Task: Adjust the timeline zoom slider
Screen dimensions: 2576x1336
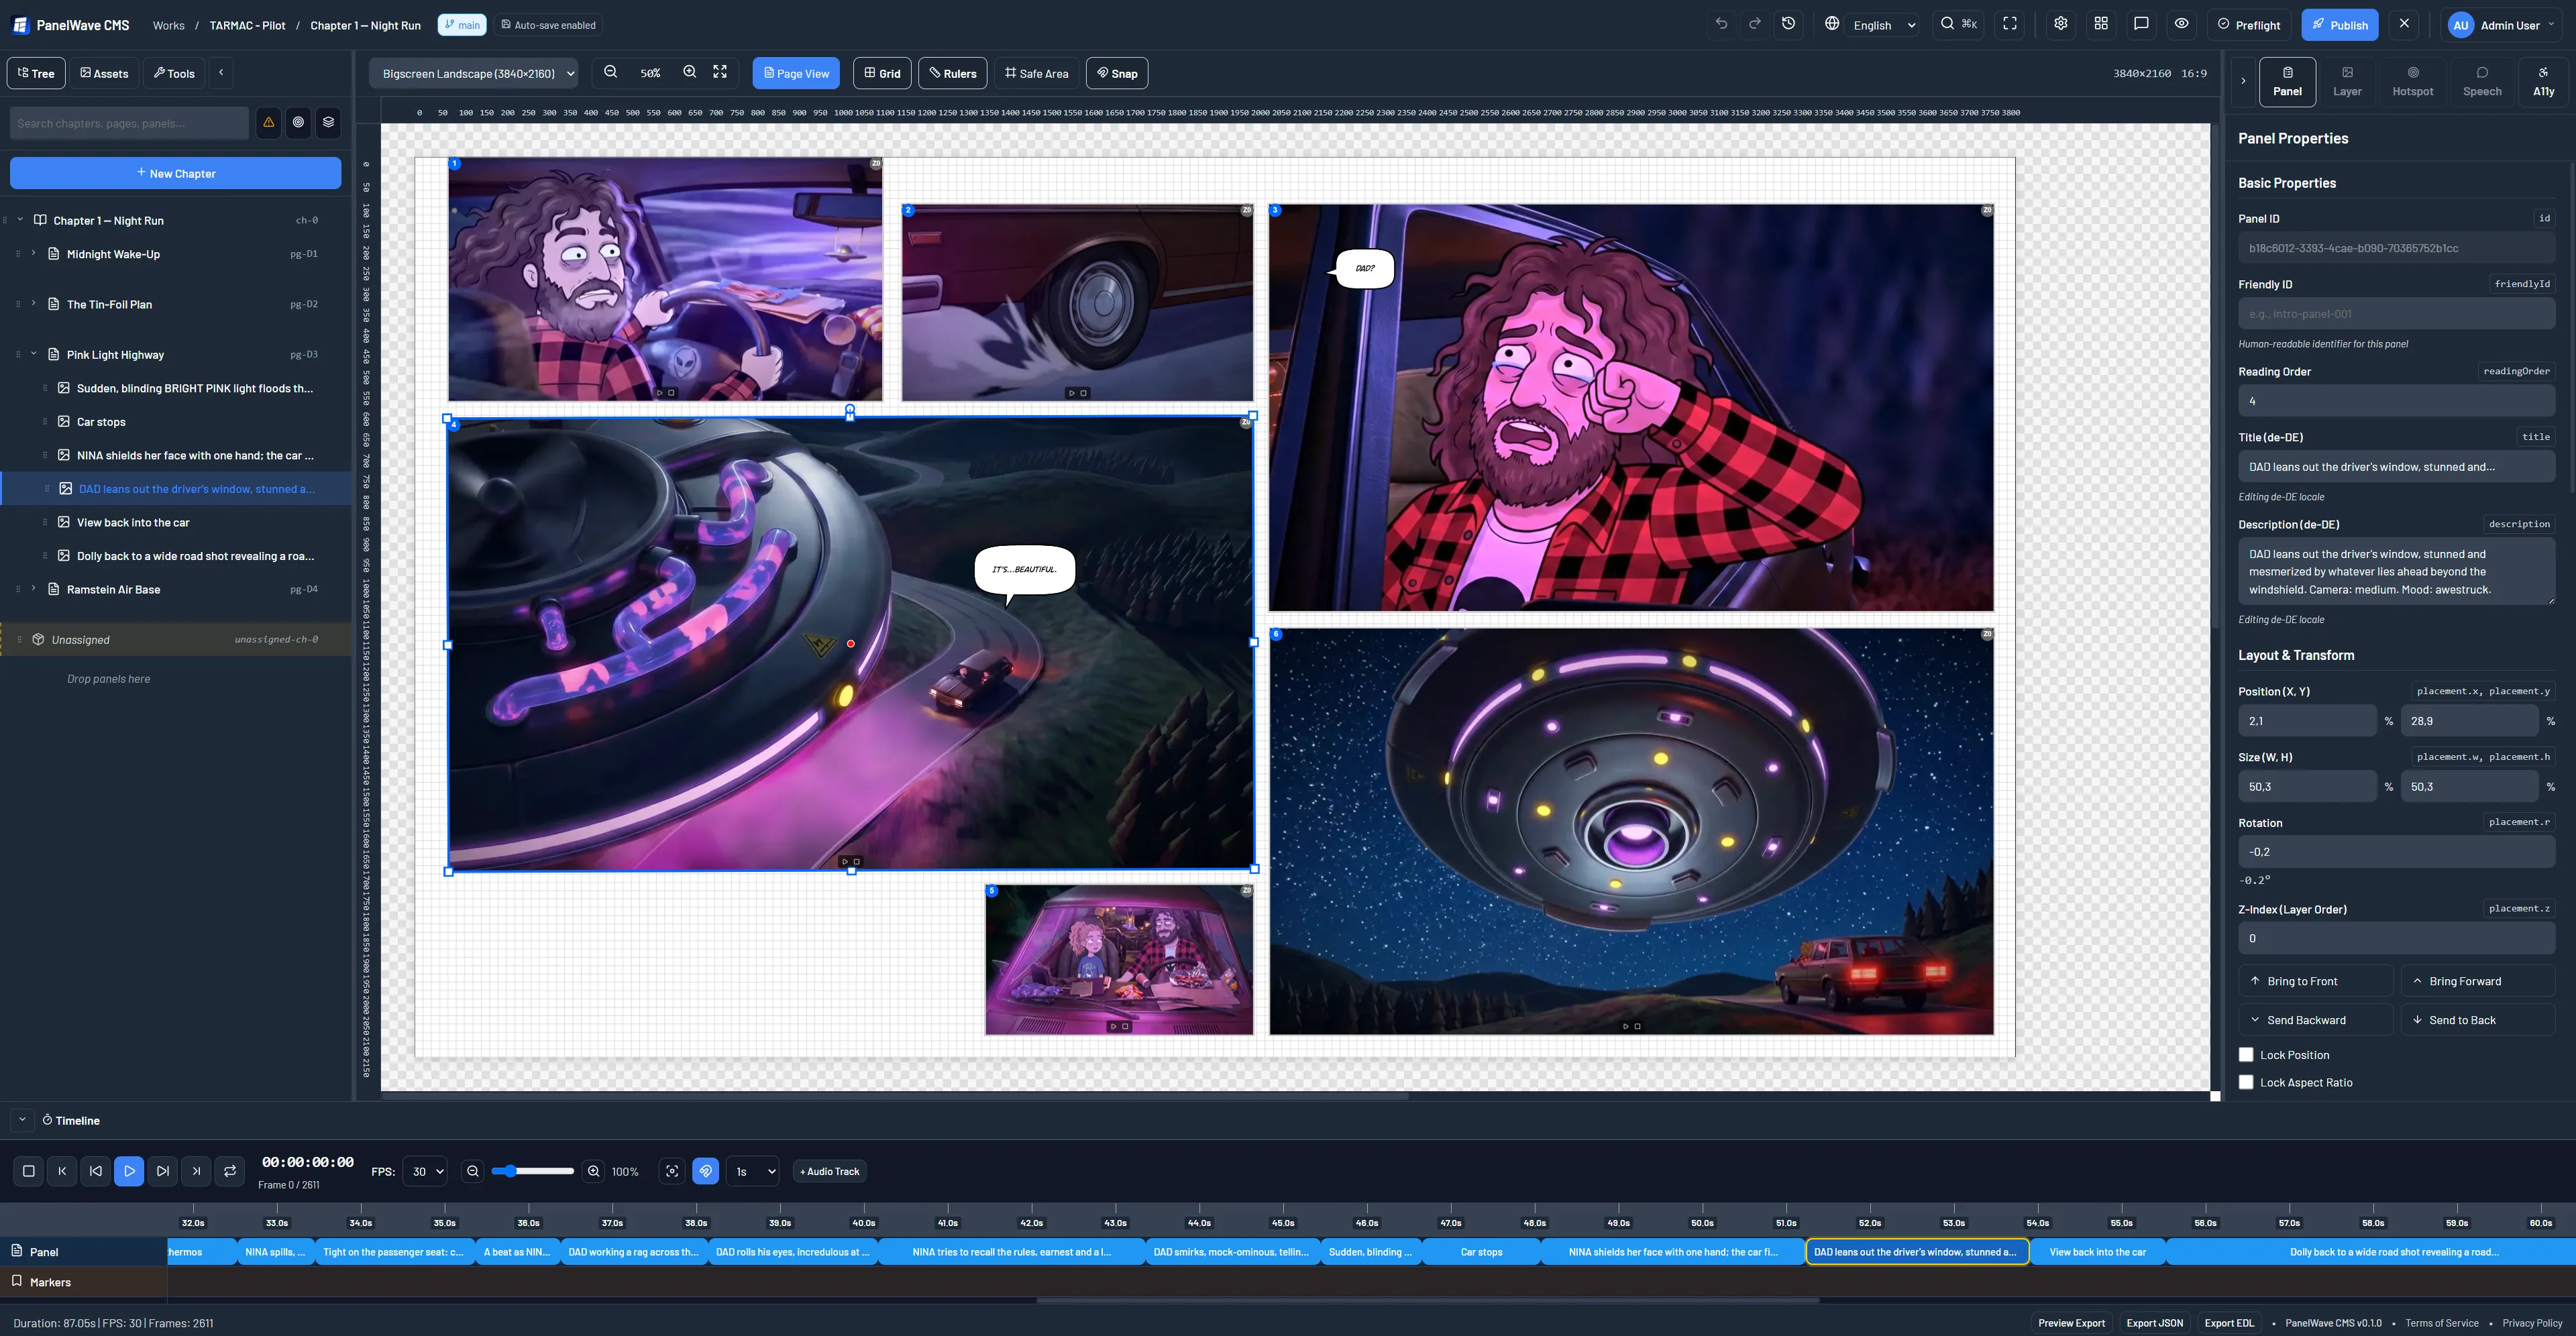Action: point(533,1171)
